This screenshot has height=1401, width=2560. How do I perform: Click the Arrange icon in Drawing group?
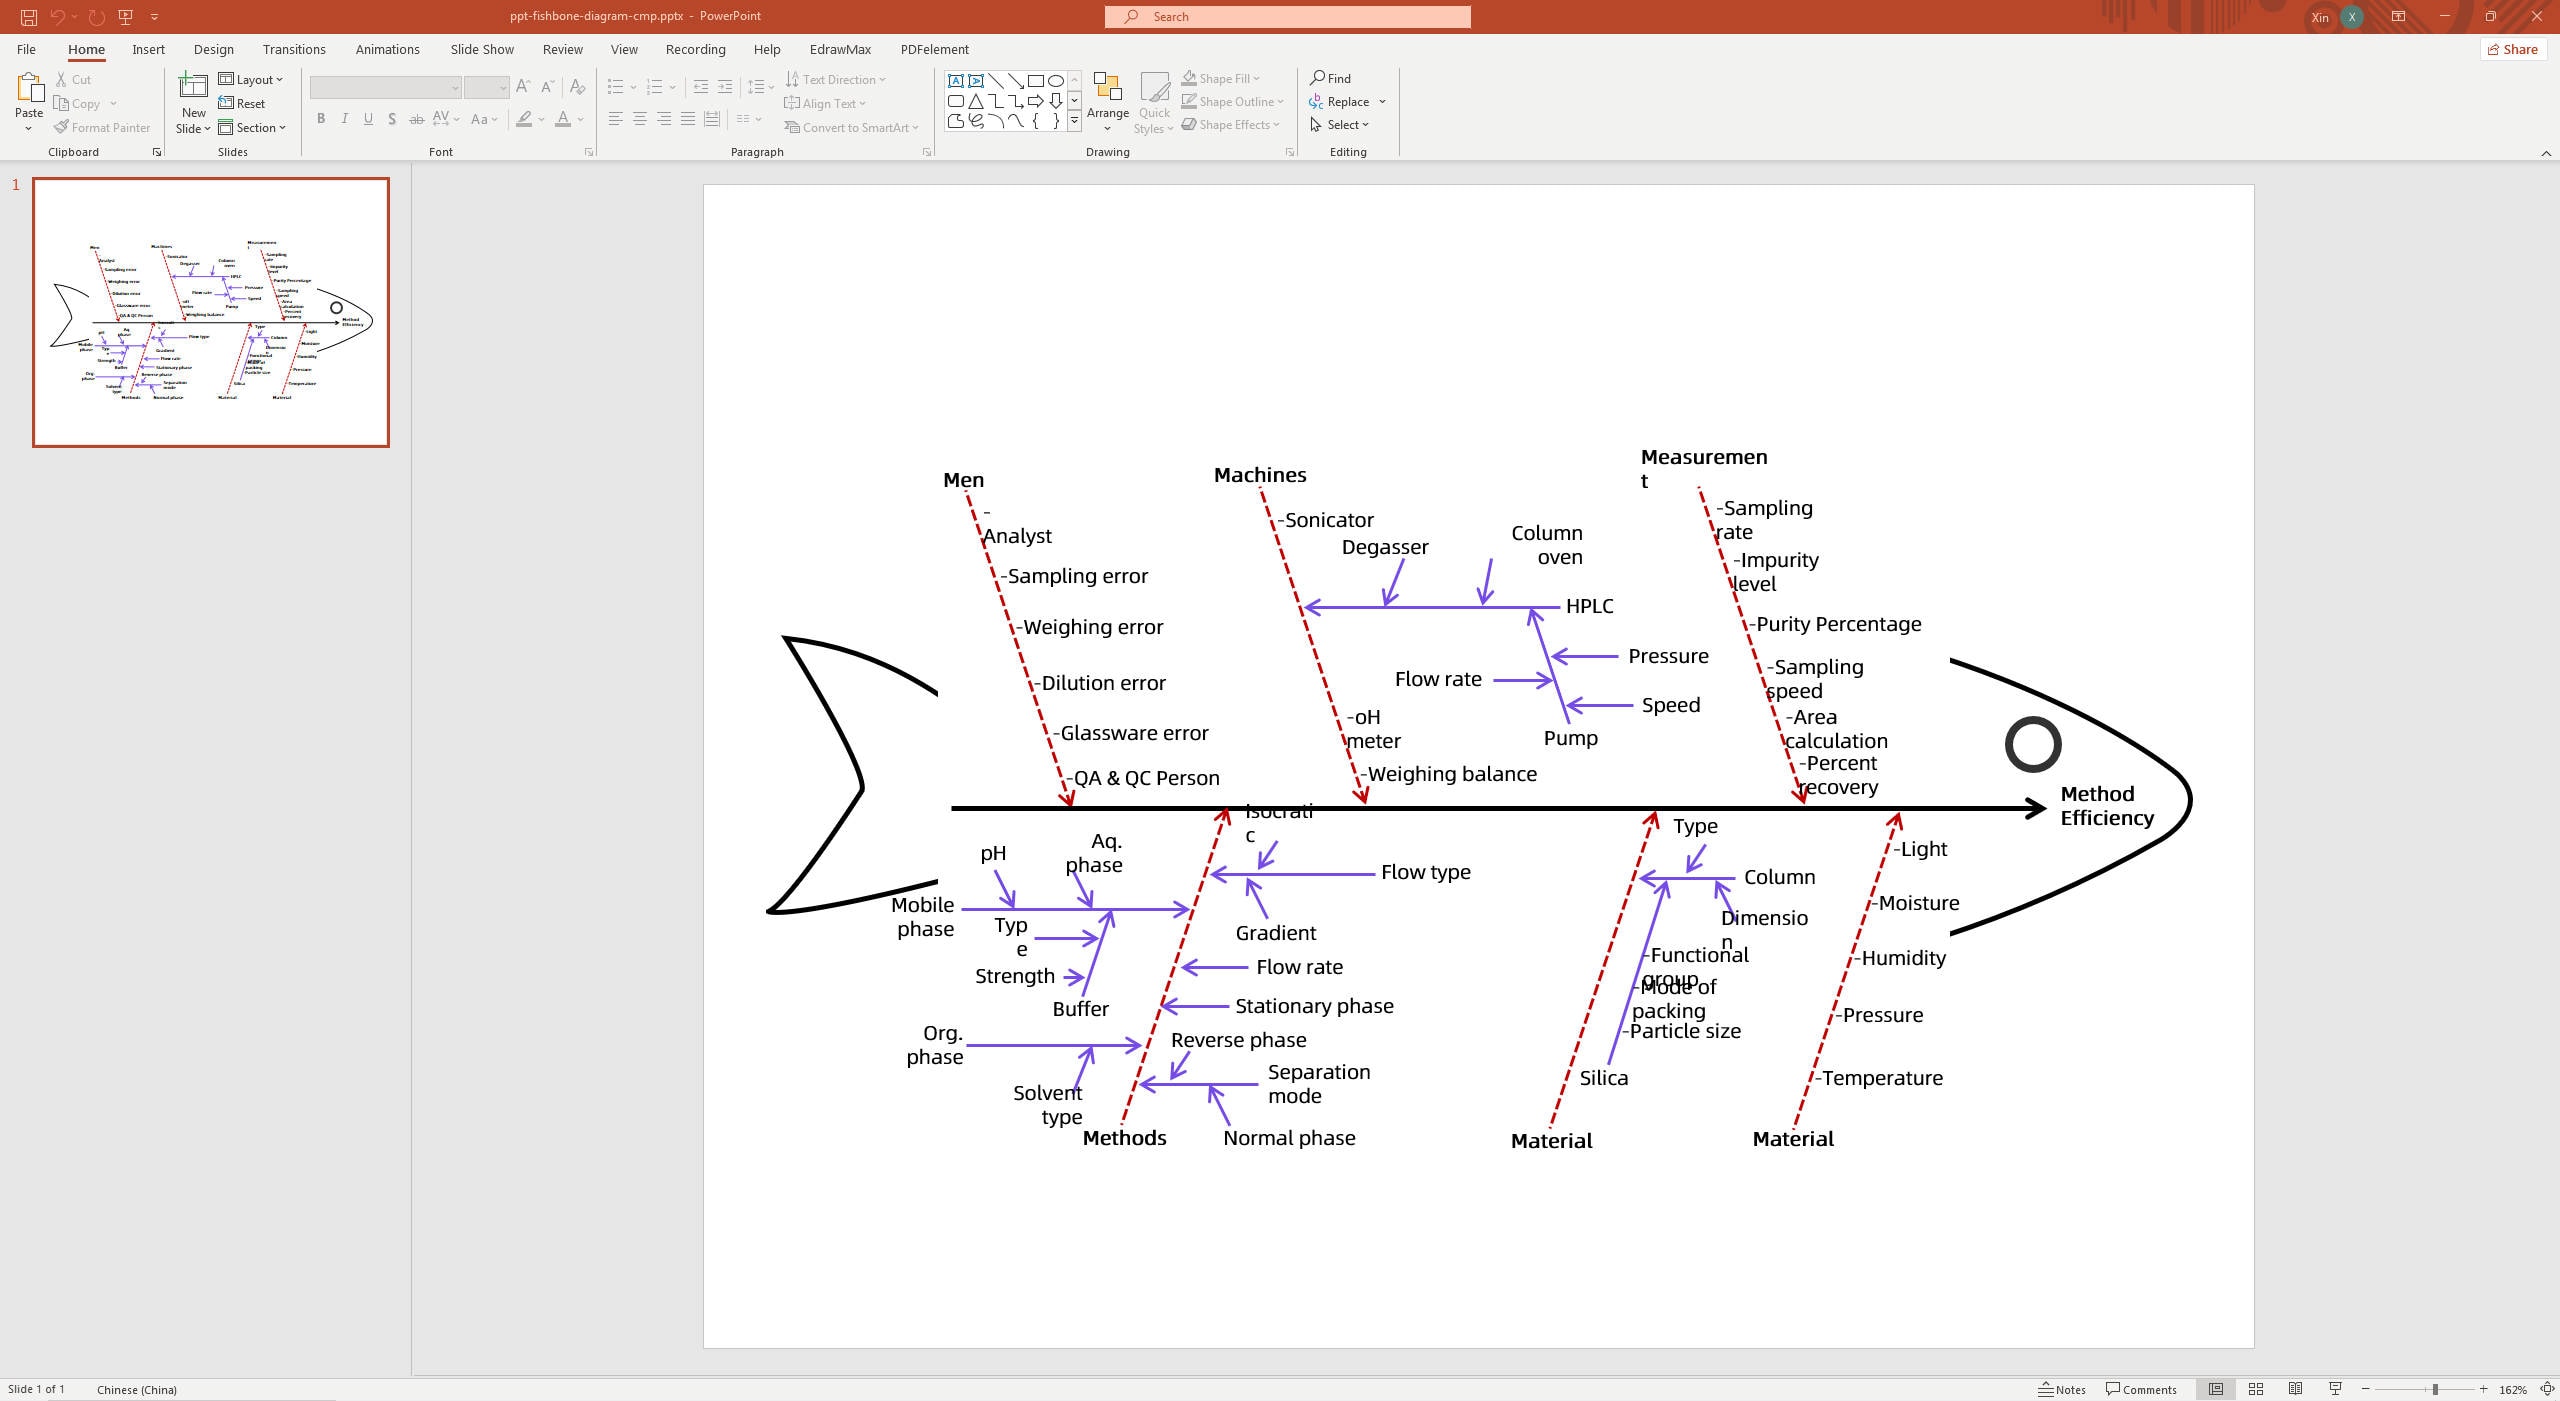tap(1107, 95)
